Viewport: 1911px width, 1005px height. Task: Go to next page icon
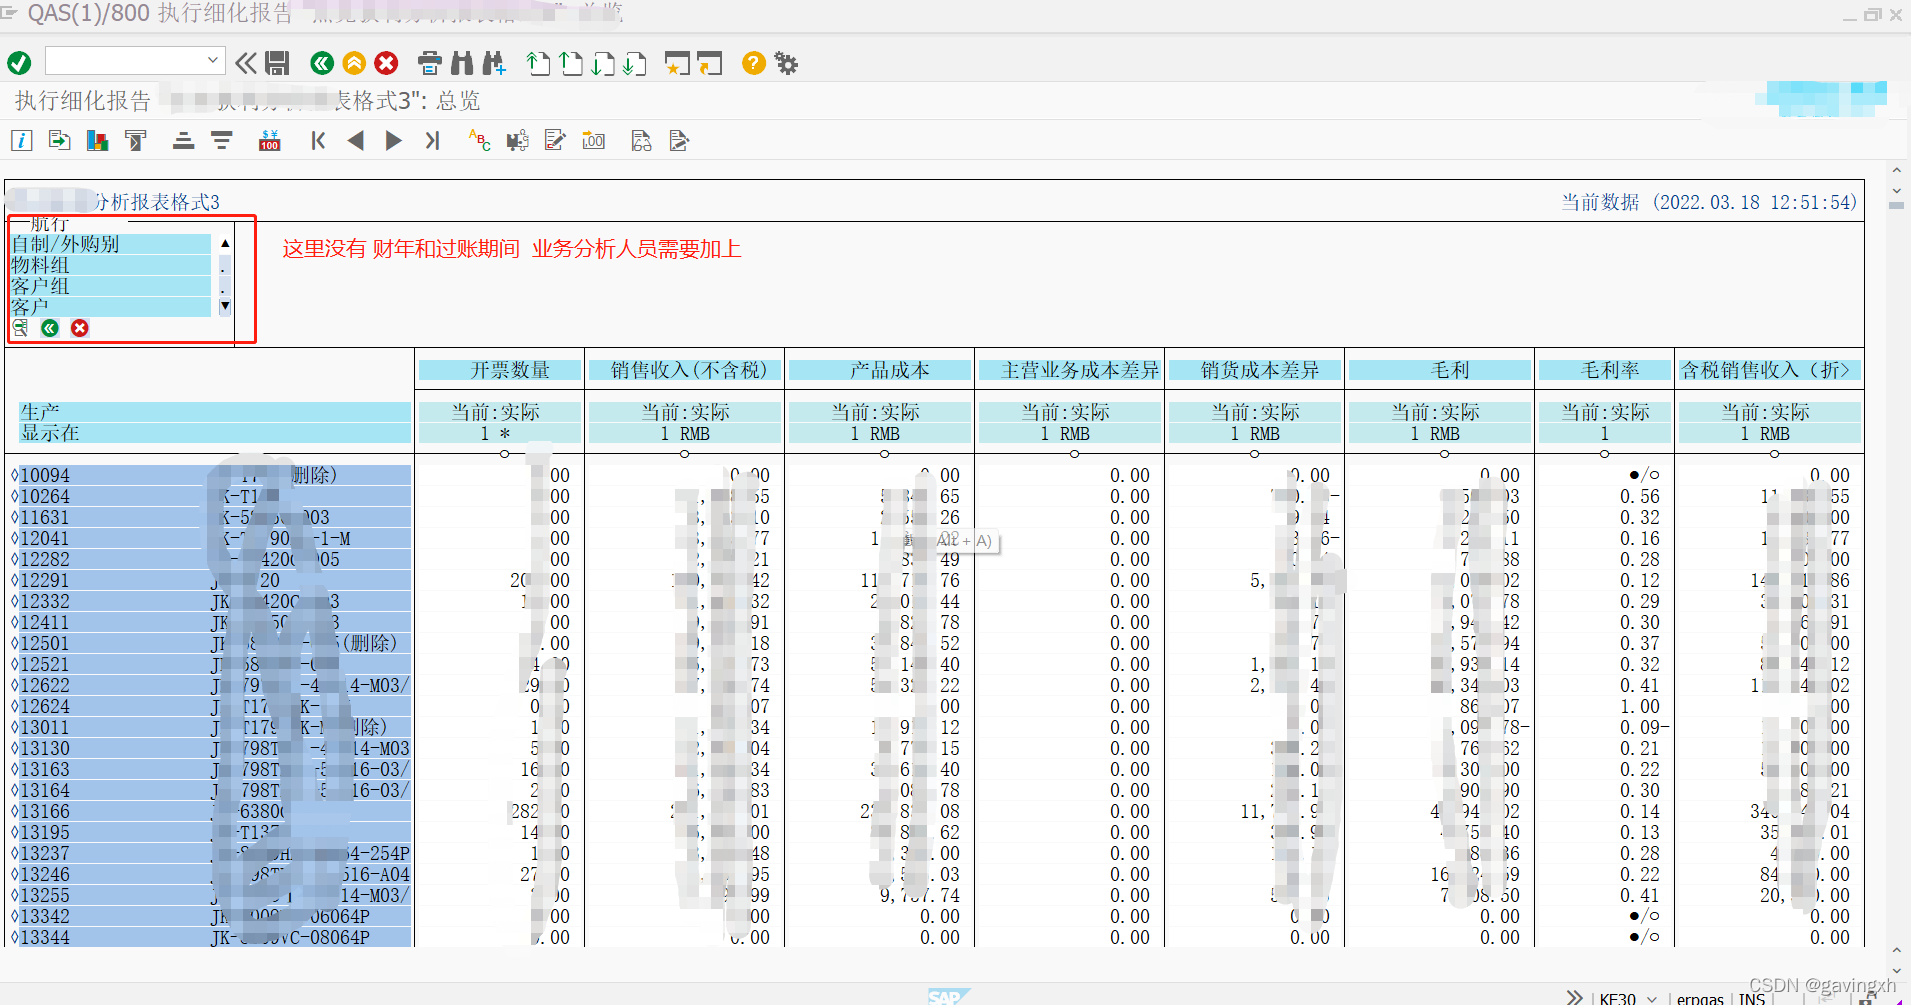point(603,63)
